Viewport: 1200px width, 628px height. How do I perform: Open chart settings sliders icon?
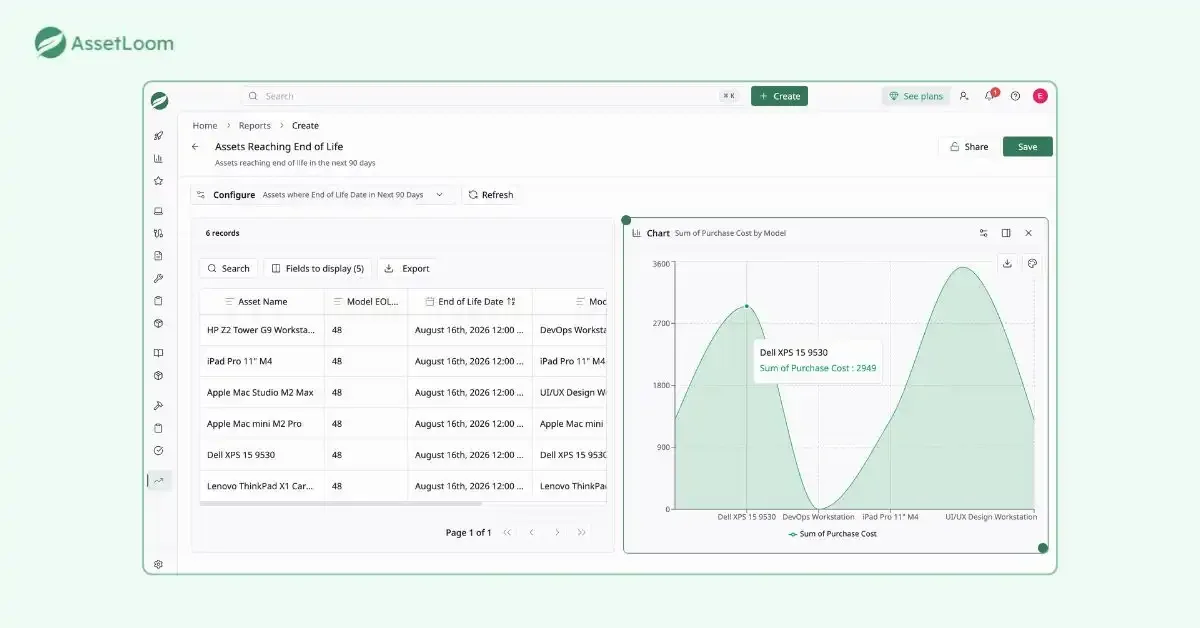click(984, 233)
